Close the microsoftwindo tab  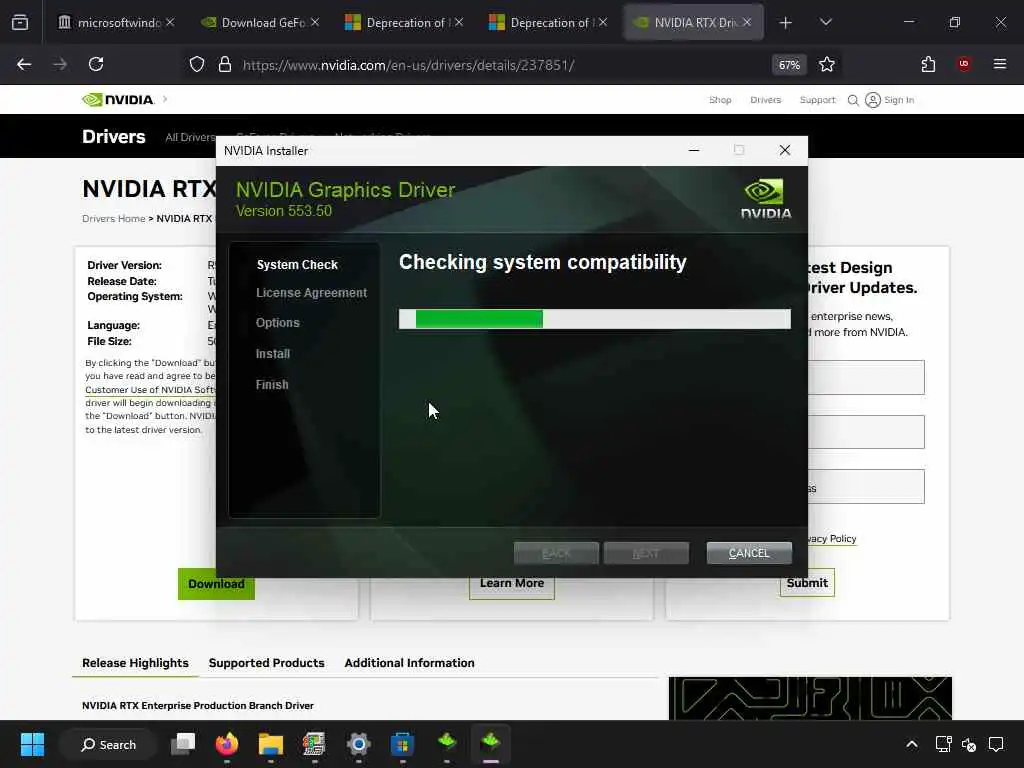pos(170,22)
